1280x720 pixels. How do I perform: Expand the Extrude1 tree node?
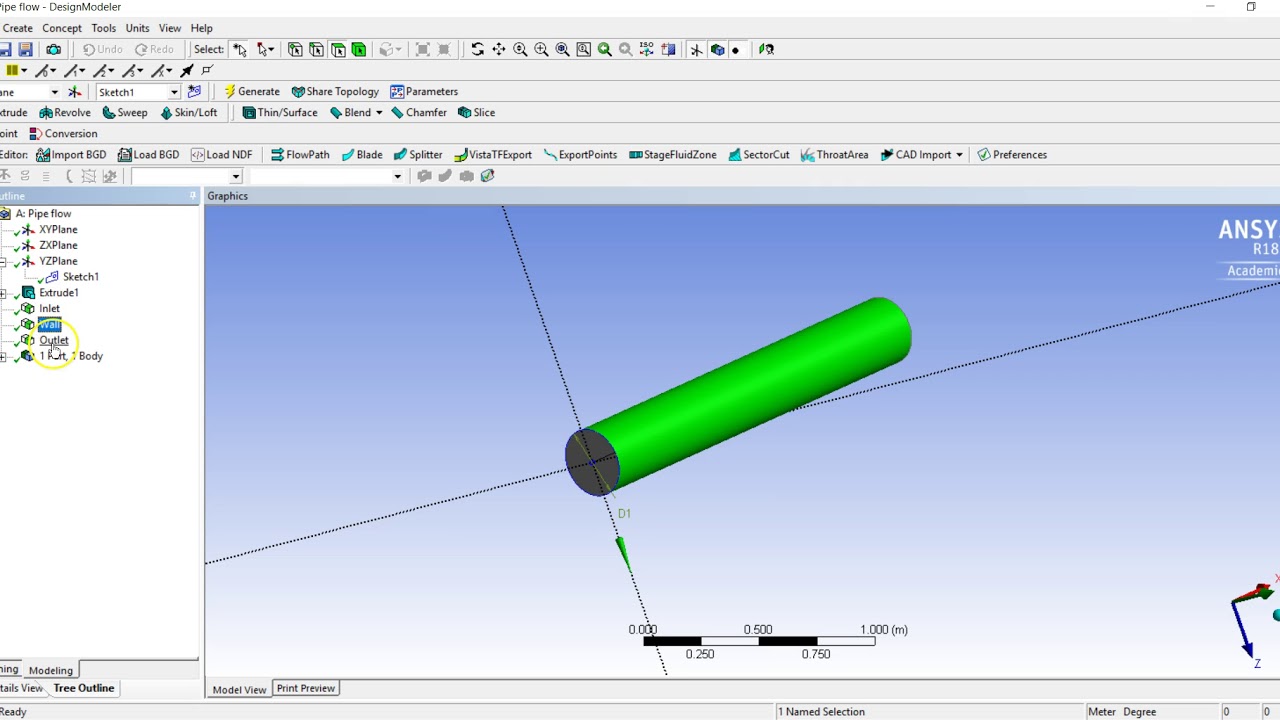click(x=3, y=294)
